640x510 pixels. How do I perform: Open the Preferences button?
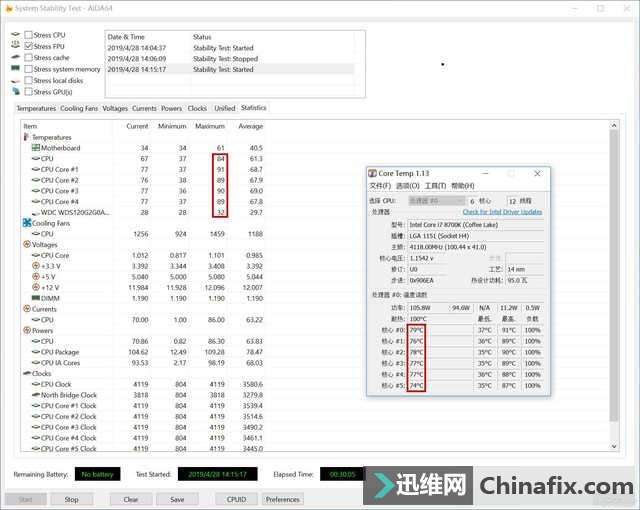pos(282,499)
